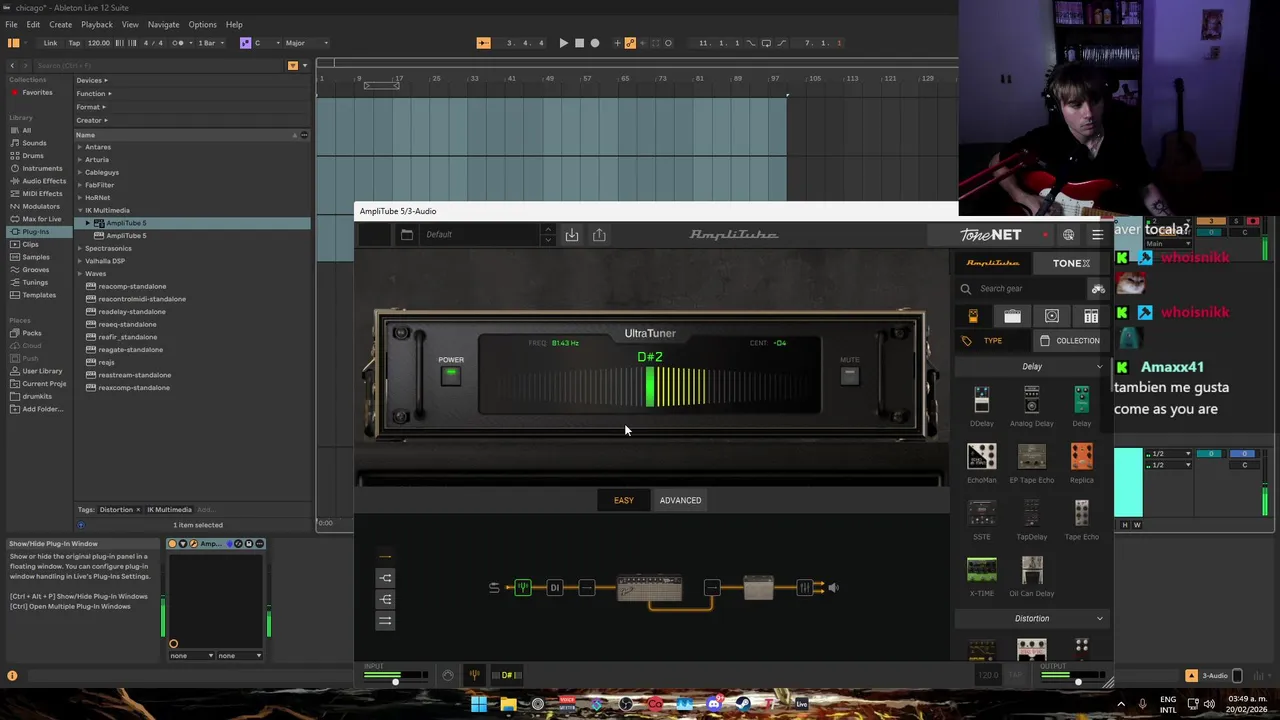Open AmpliTube preset browser folder icon
The height and width of the screenshot is (720, 1280).
point(407,234)
